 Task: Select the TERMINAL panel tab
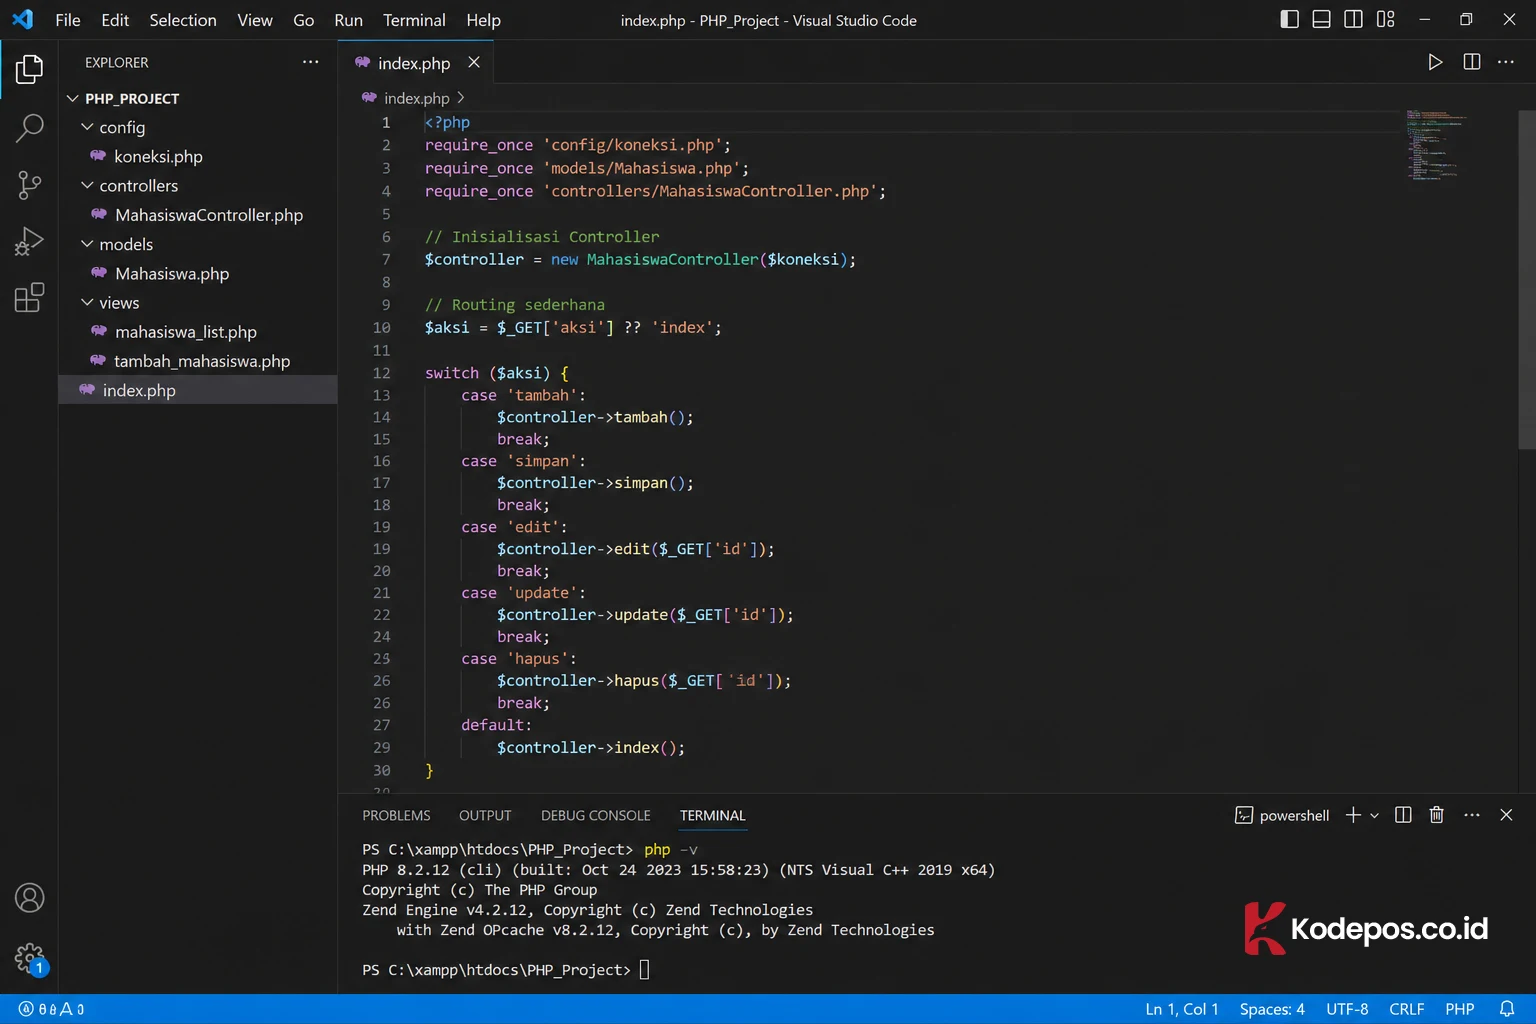713,815
